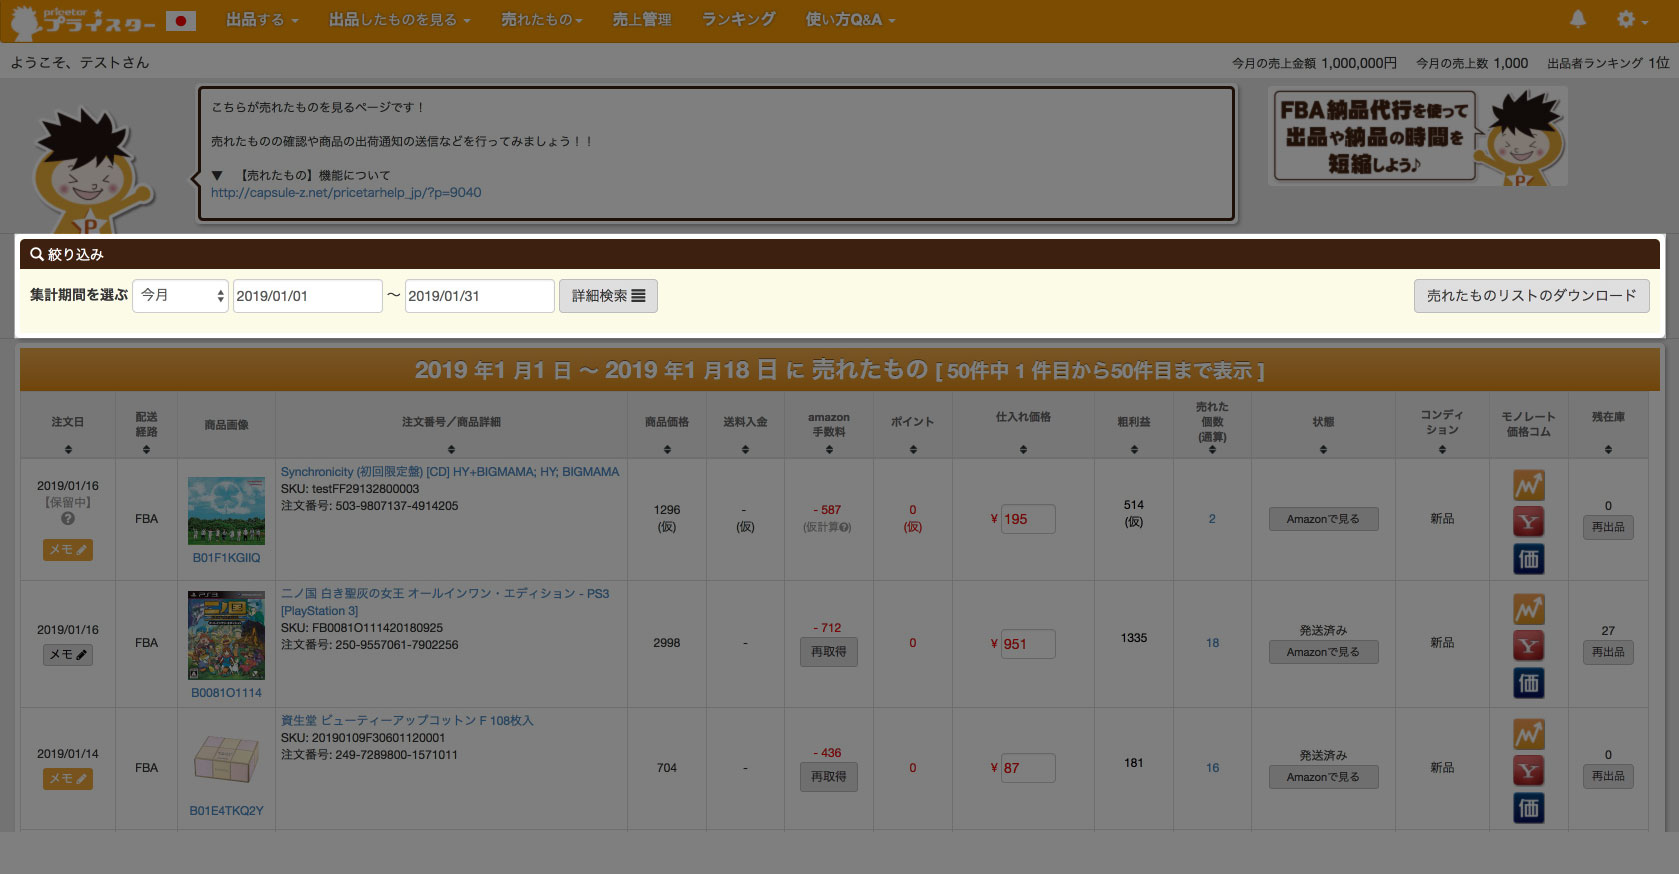Sort by 配送経路 column
The width and height of the screenshot is (1679, 874).
[x=146, y=449]
